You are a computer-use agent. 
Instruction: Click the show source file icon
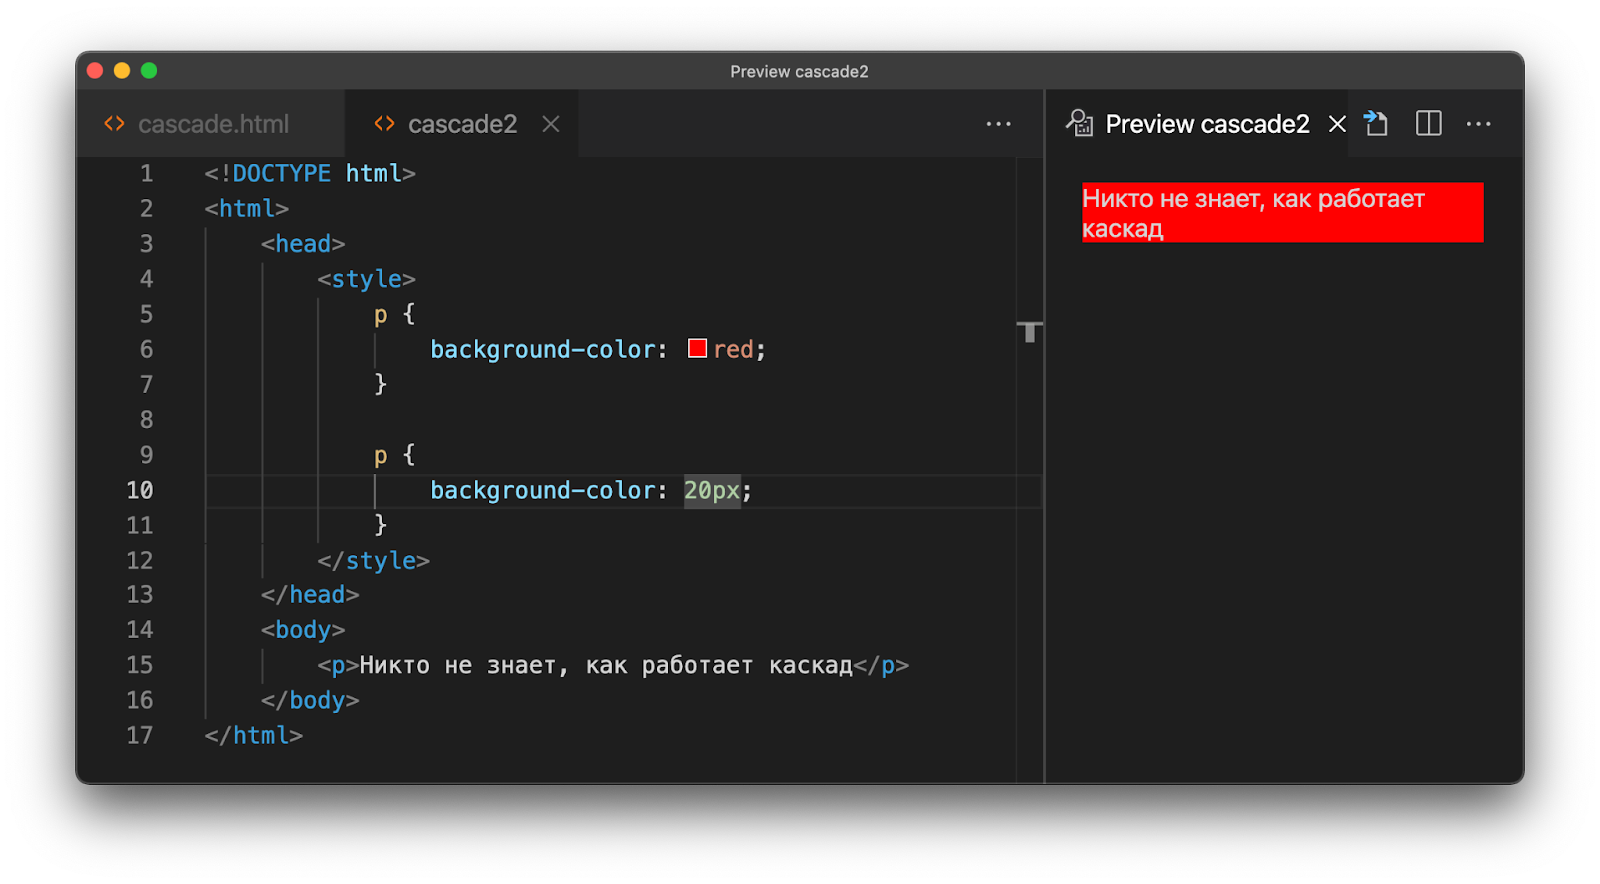click(1376, 123)
